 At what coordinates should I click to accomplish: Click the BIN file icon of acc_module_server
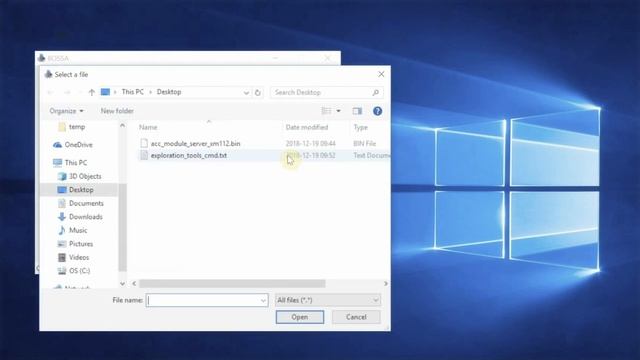(x=144, y=143)
